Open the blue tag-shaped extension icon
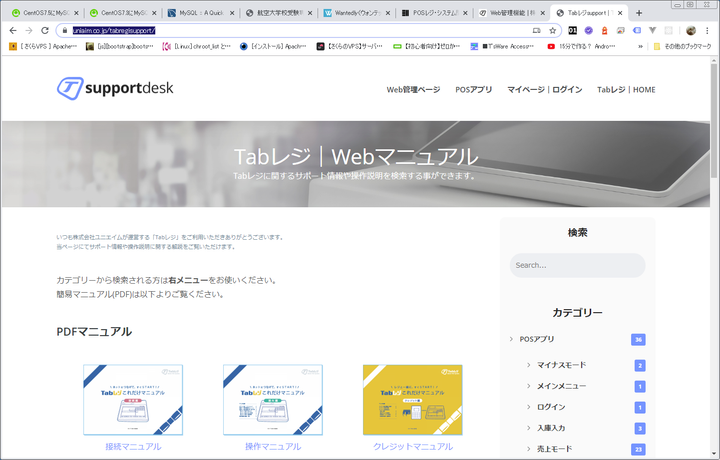The image size is (720, 460). (636, 30)
